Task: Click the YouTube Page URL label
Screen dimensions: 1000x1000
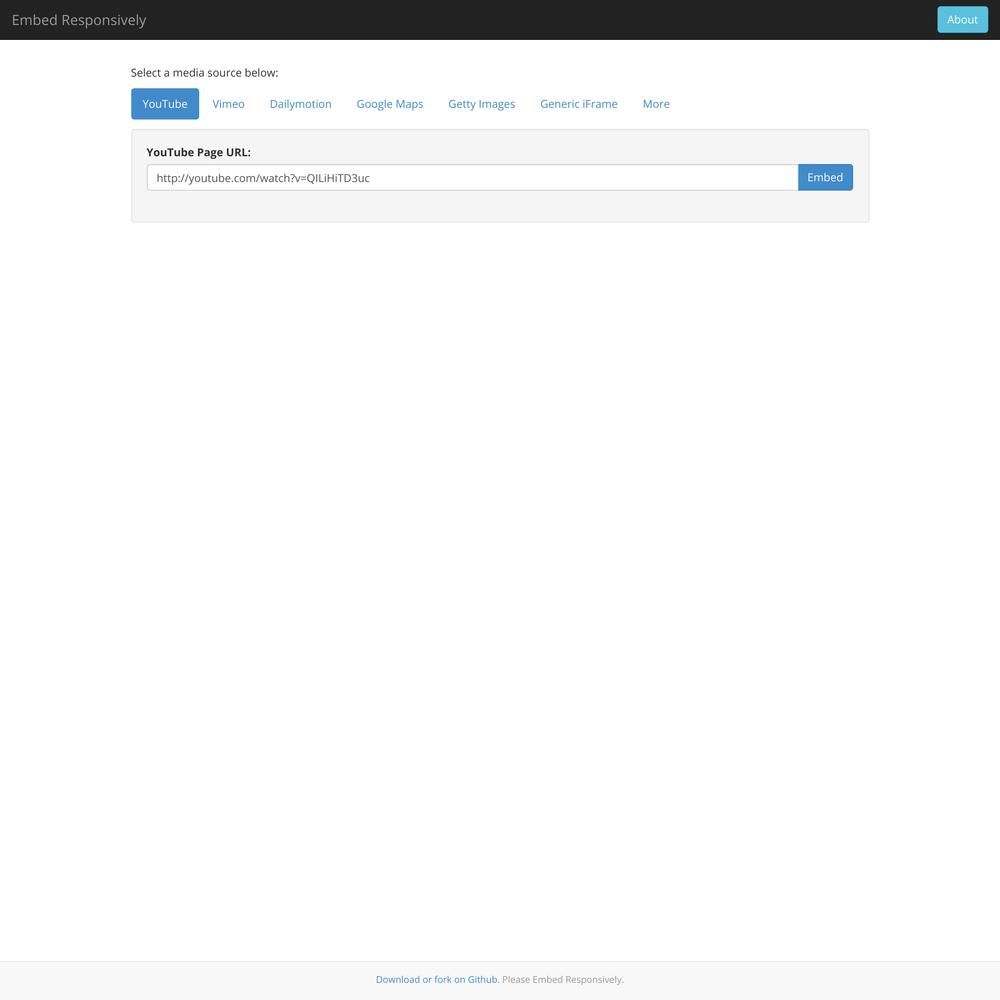Action: tap(198, 152)
